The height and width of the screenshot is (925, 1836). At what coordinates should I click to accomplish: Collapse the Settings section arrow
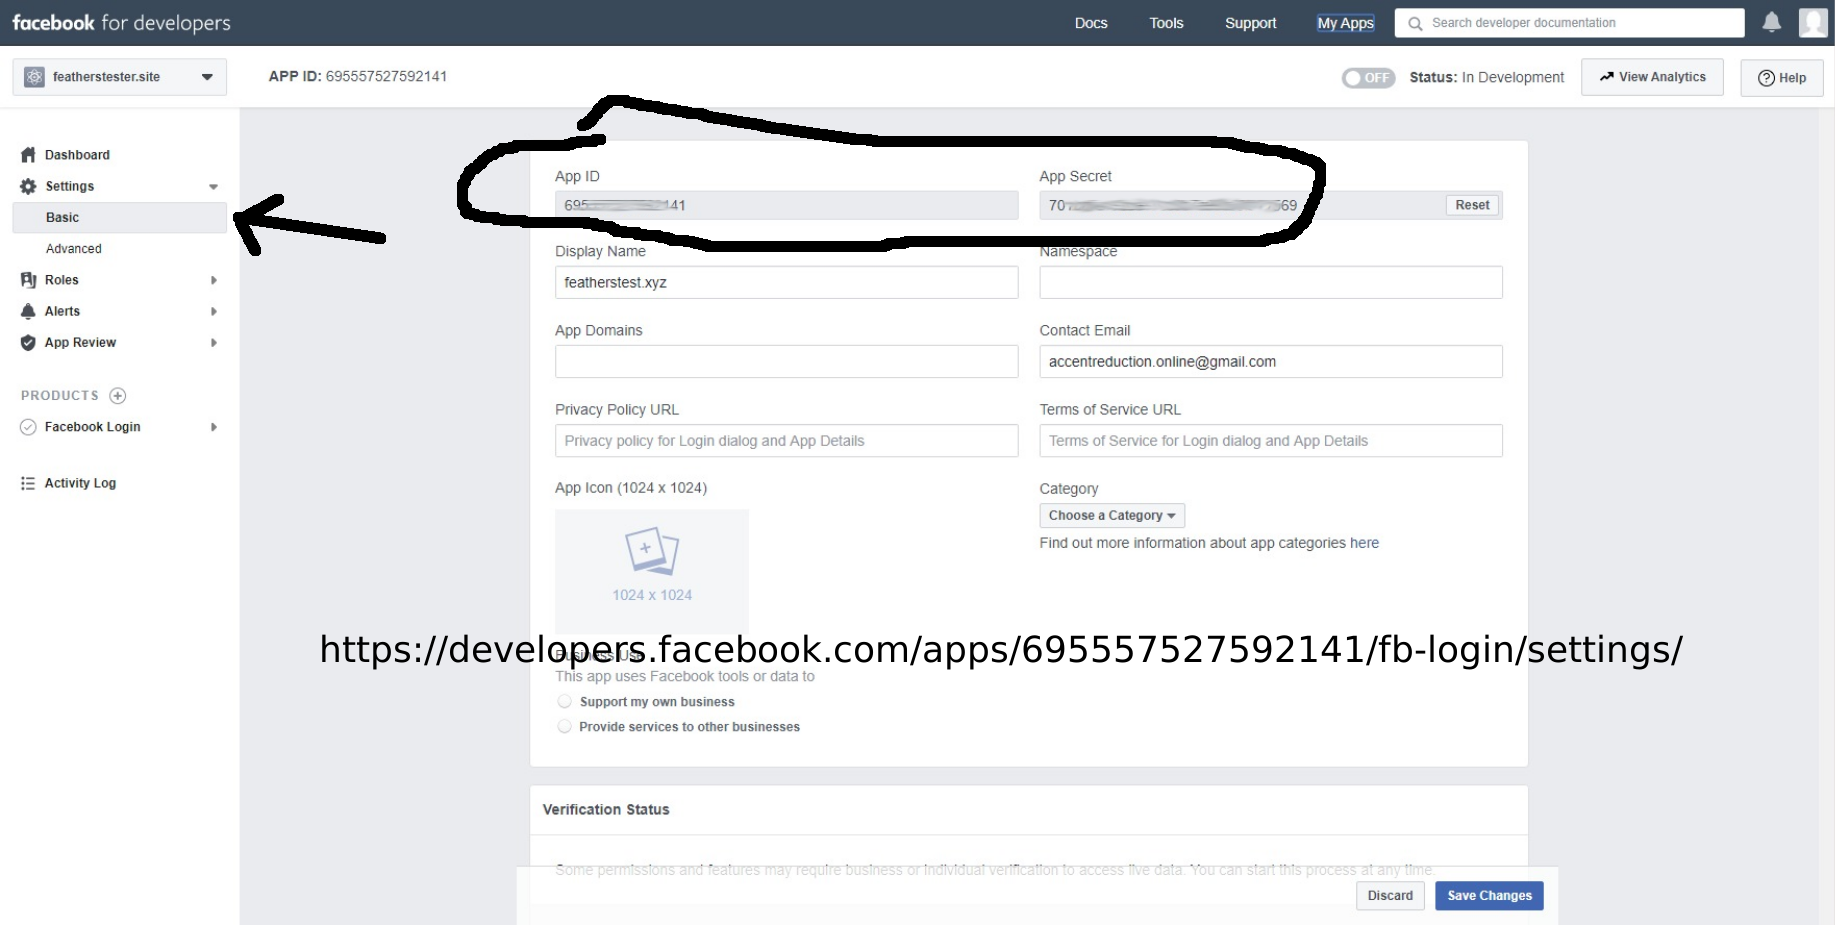click(x=213, y=187)
